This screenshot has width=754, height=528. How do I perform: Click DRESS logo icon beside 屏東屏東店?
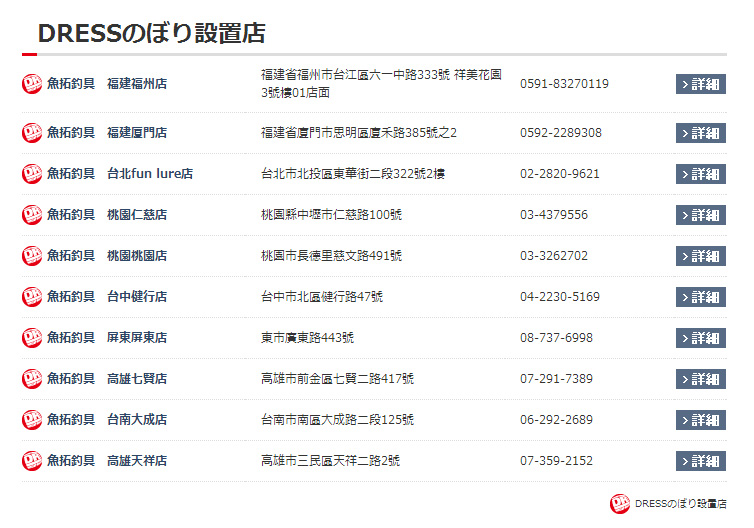(32, 338)
